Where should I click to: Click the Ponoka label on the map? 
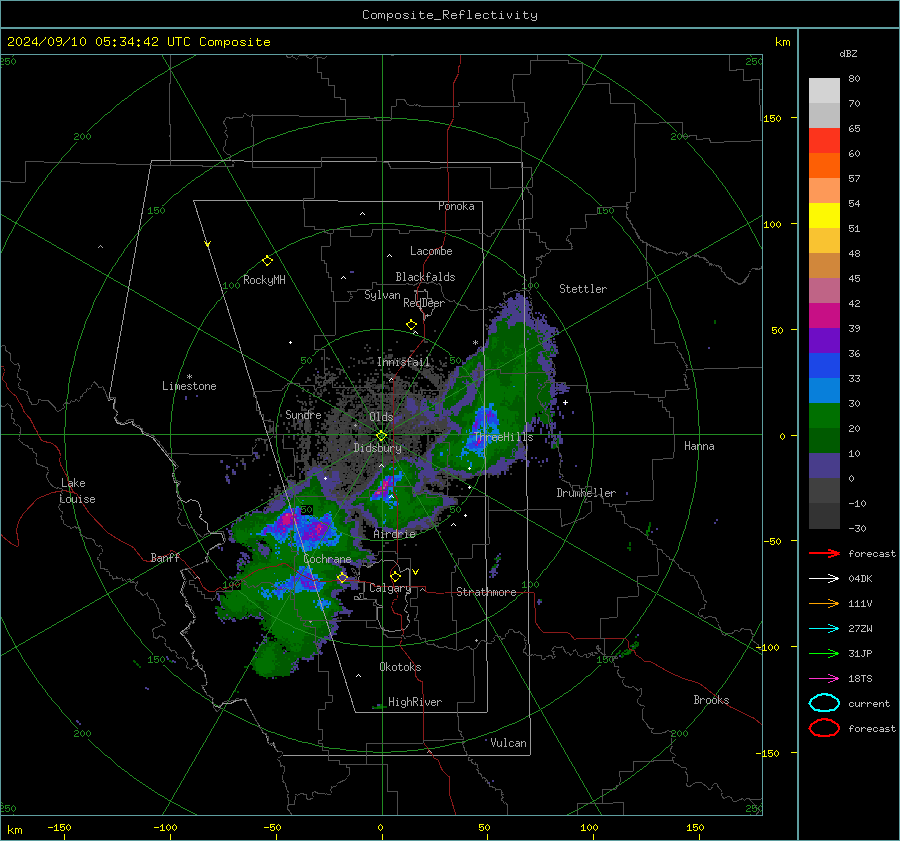pyautogui.click(x=456, y=206)
